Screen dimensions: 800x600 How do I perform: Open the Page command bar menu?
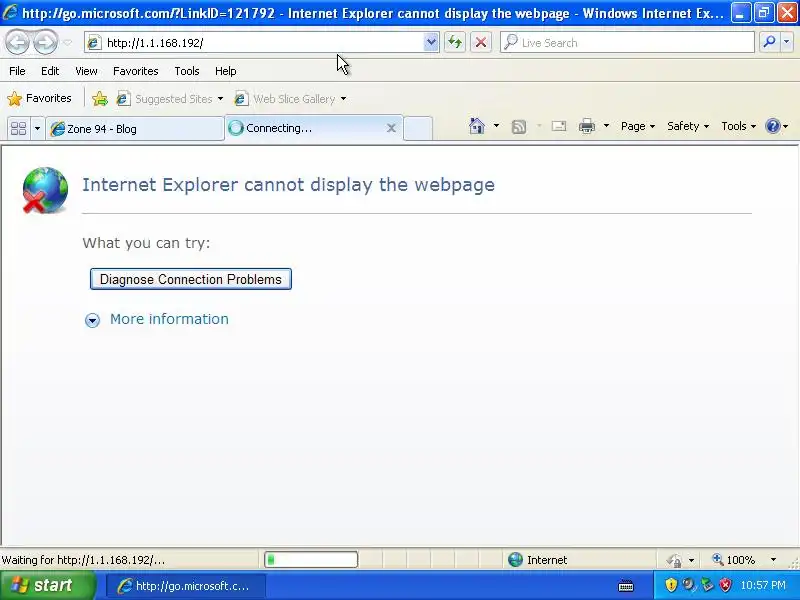tap(638, 126)
